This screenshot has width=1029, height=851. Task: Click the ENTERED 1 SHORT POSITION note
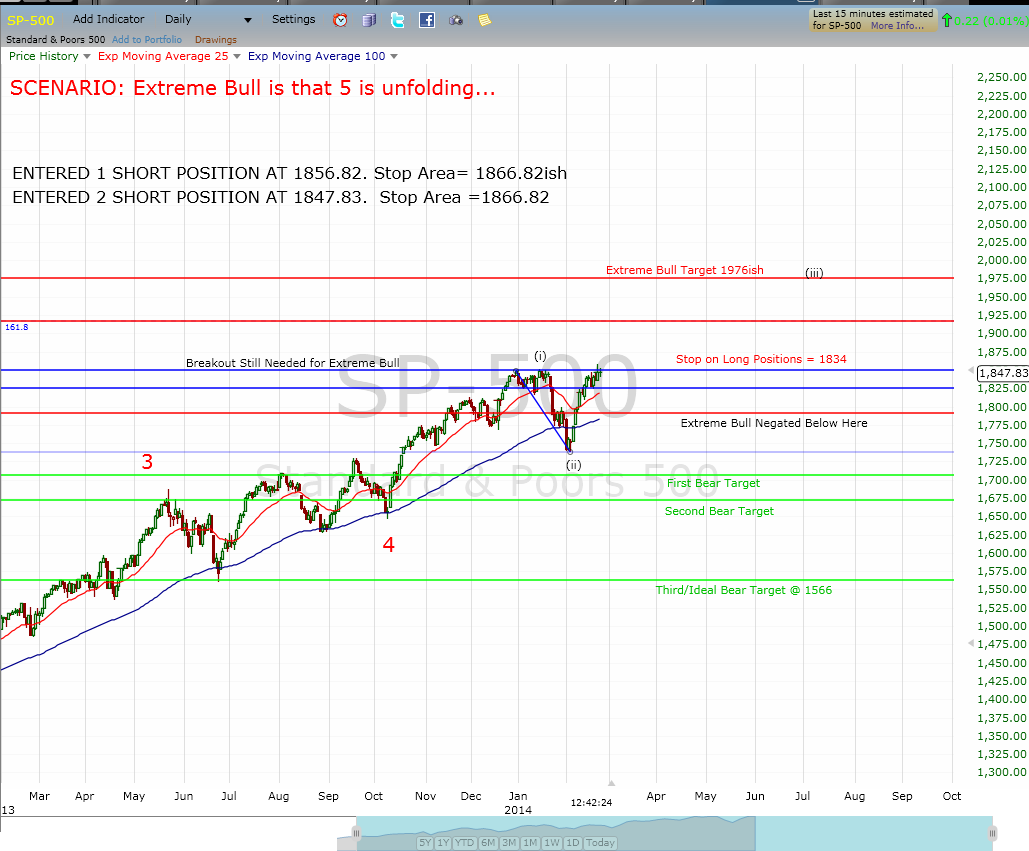289,173
